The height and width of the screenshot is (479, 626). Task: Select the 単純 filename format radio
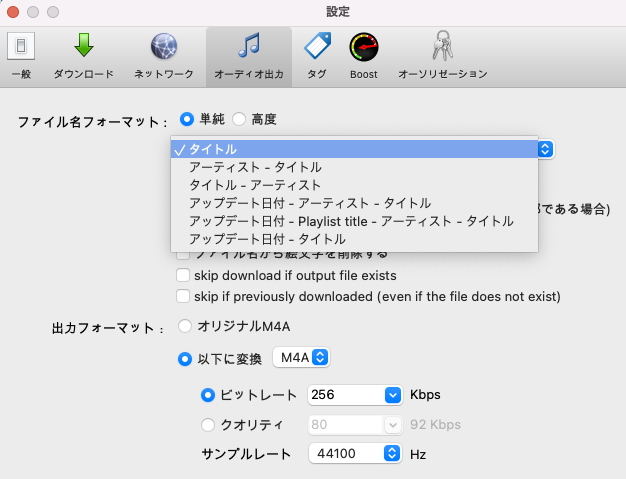coord(187,119)
